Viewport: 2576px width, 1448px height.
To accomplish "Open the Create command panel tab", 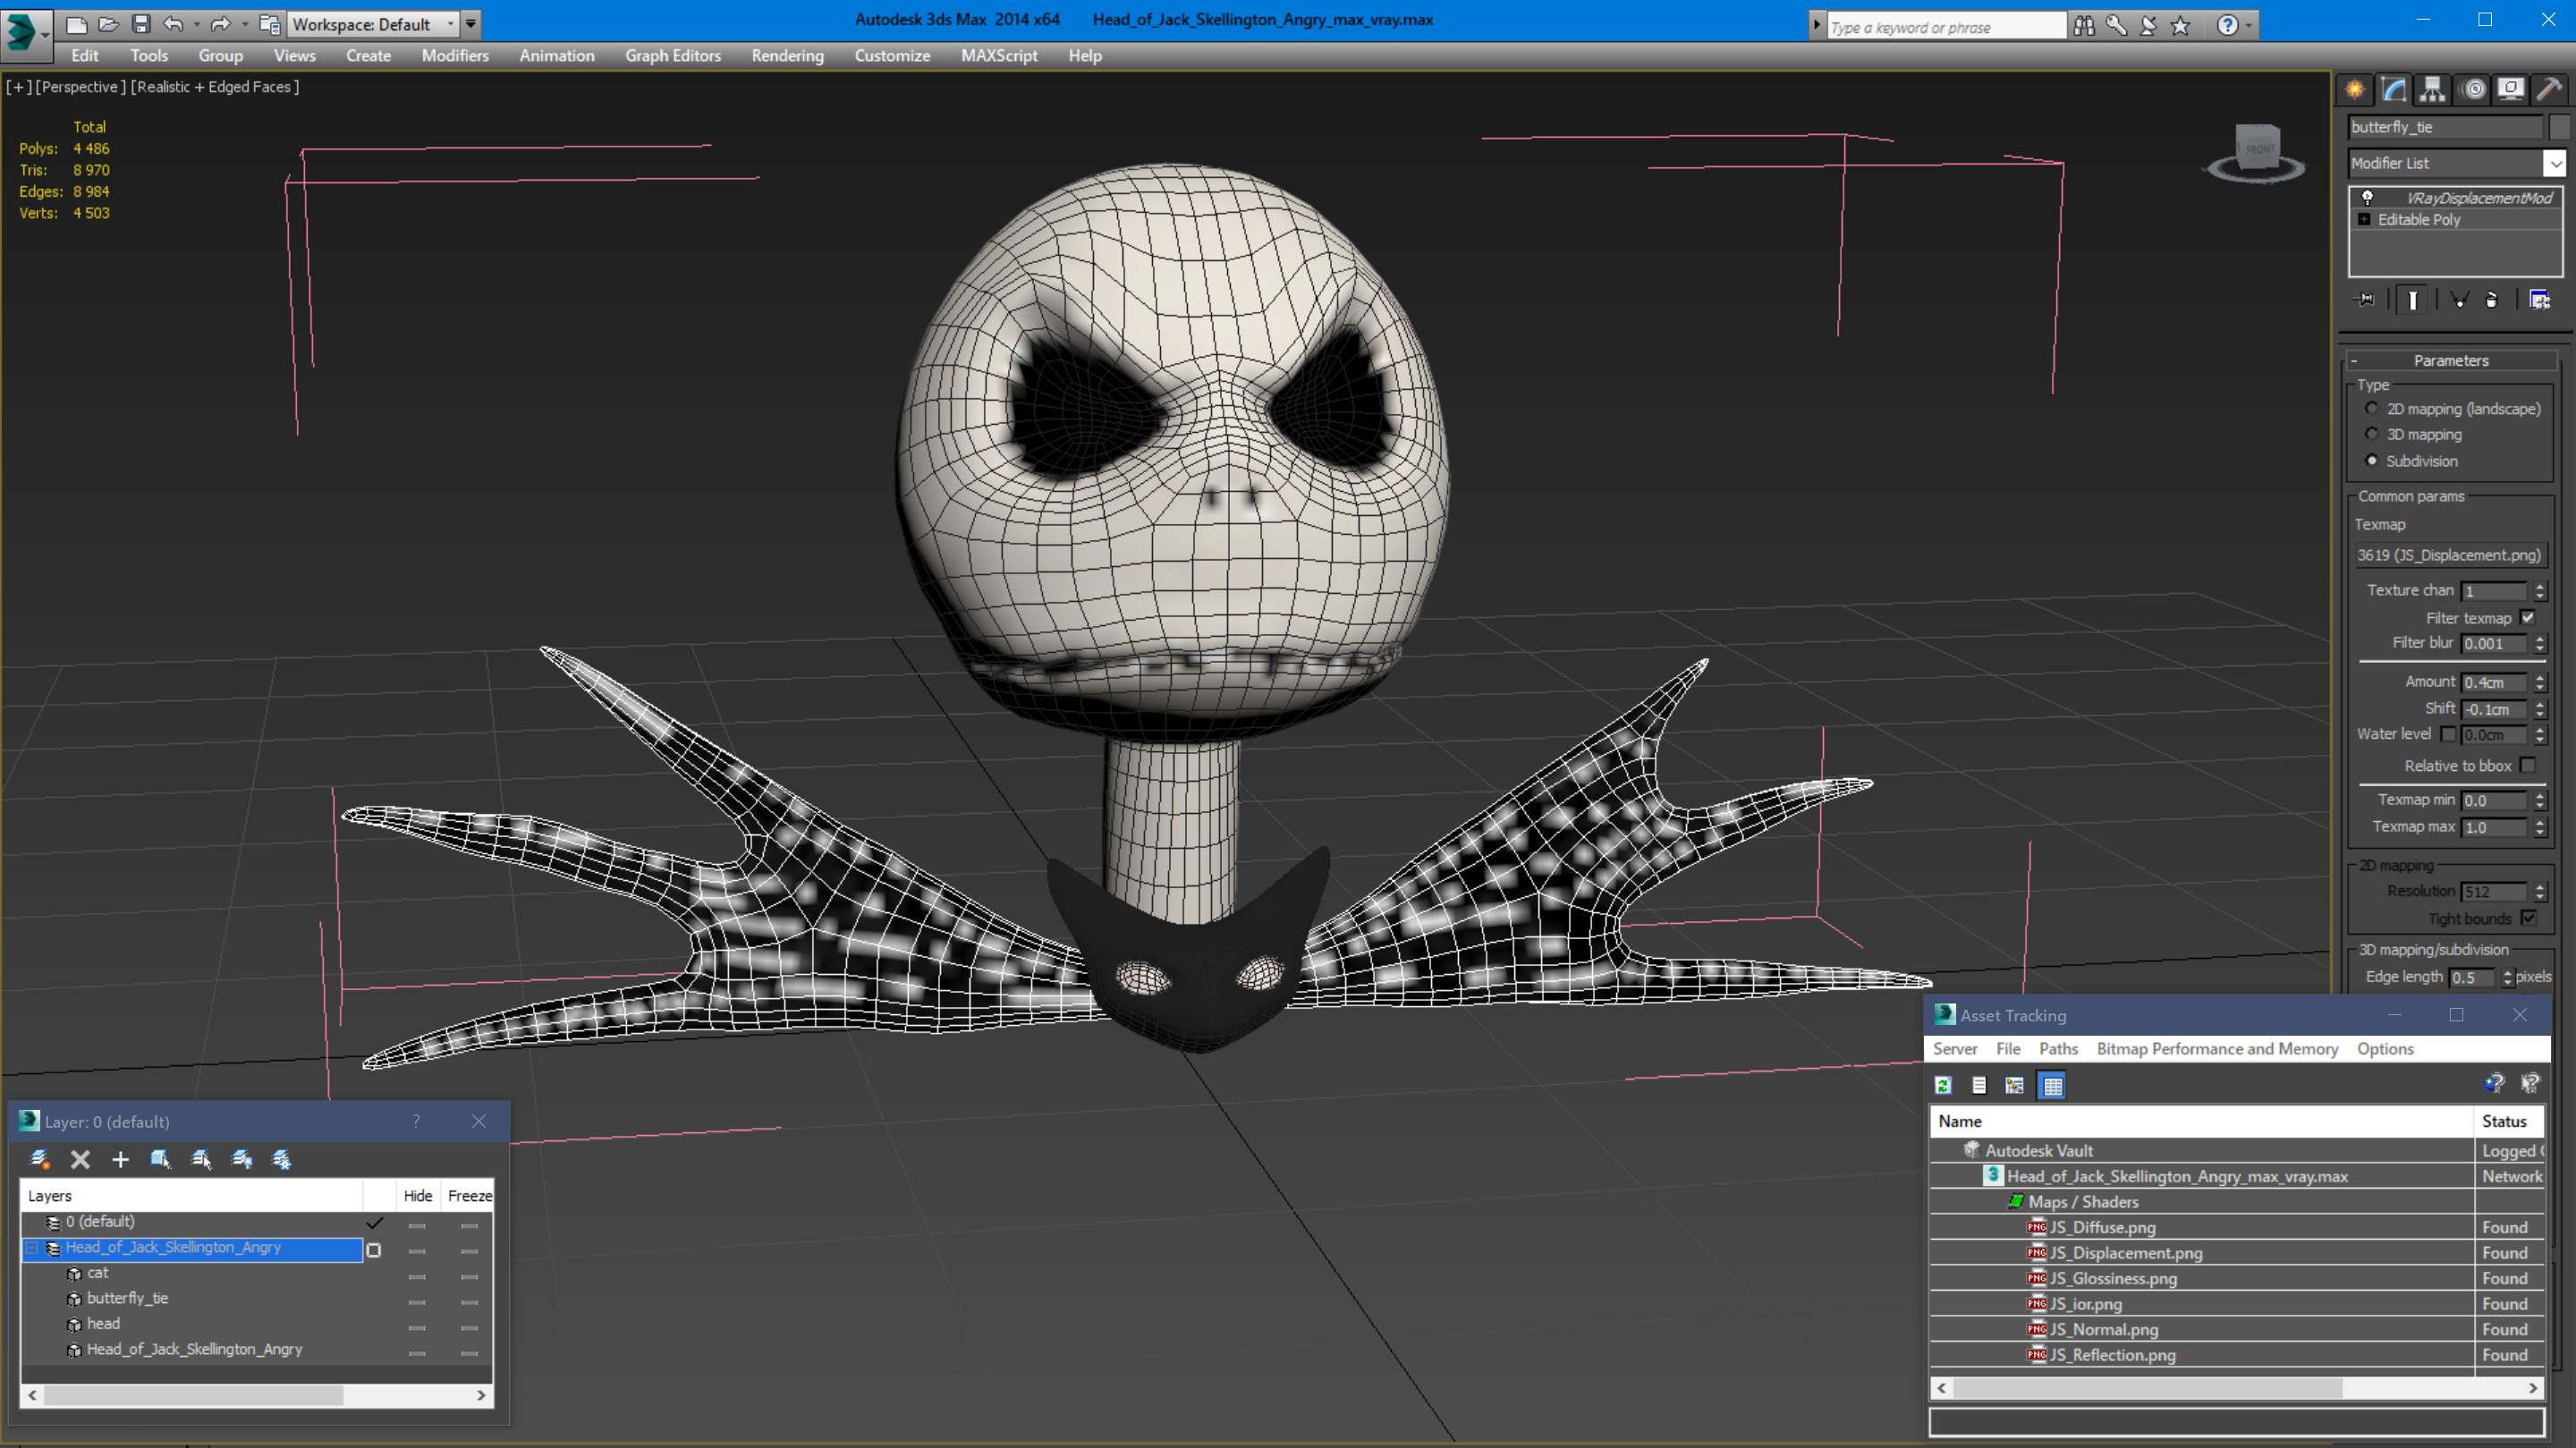I will coord(2355,90).
